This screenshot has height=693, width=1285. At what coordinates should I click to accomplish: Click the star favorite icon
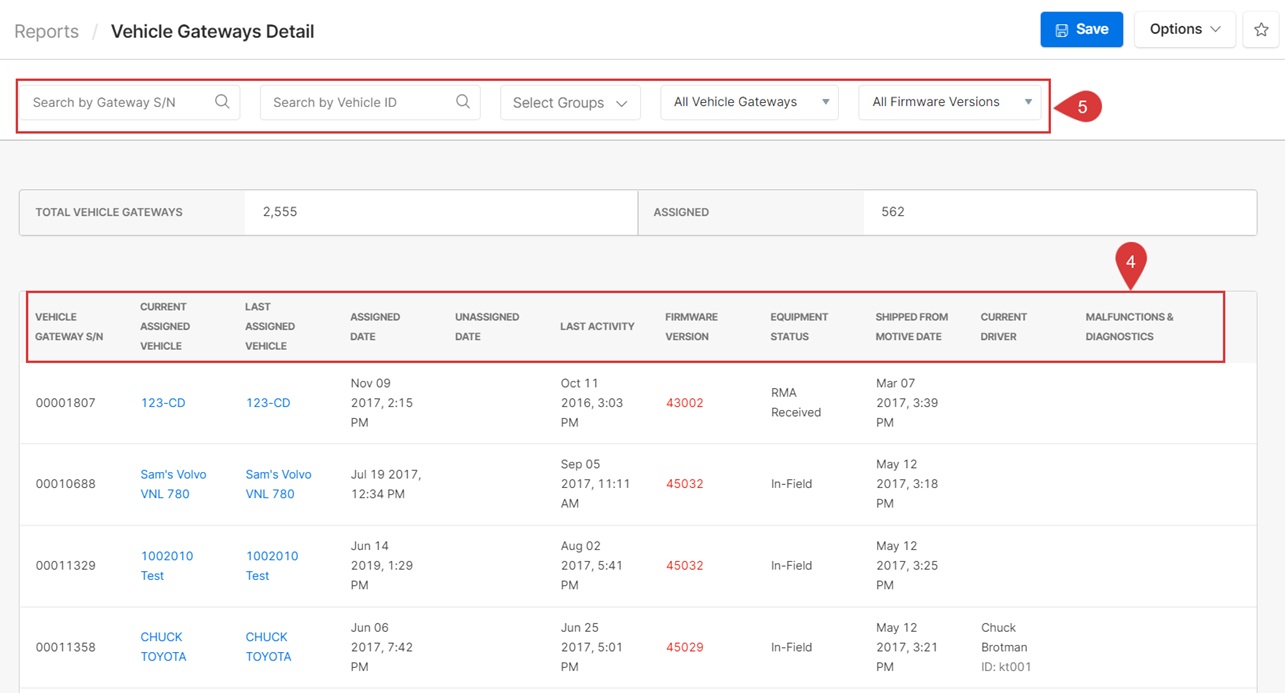point(1261,30)
